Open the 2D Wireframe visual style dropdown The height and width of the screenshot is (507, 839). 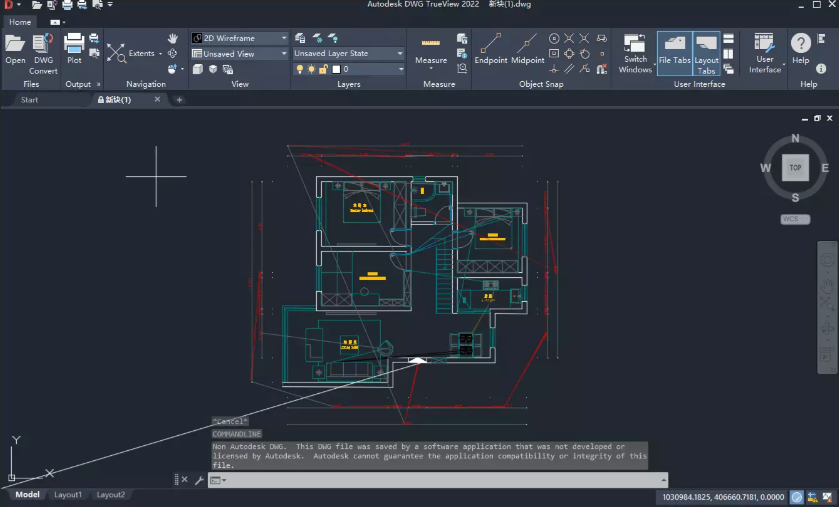[239, 38]
